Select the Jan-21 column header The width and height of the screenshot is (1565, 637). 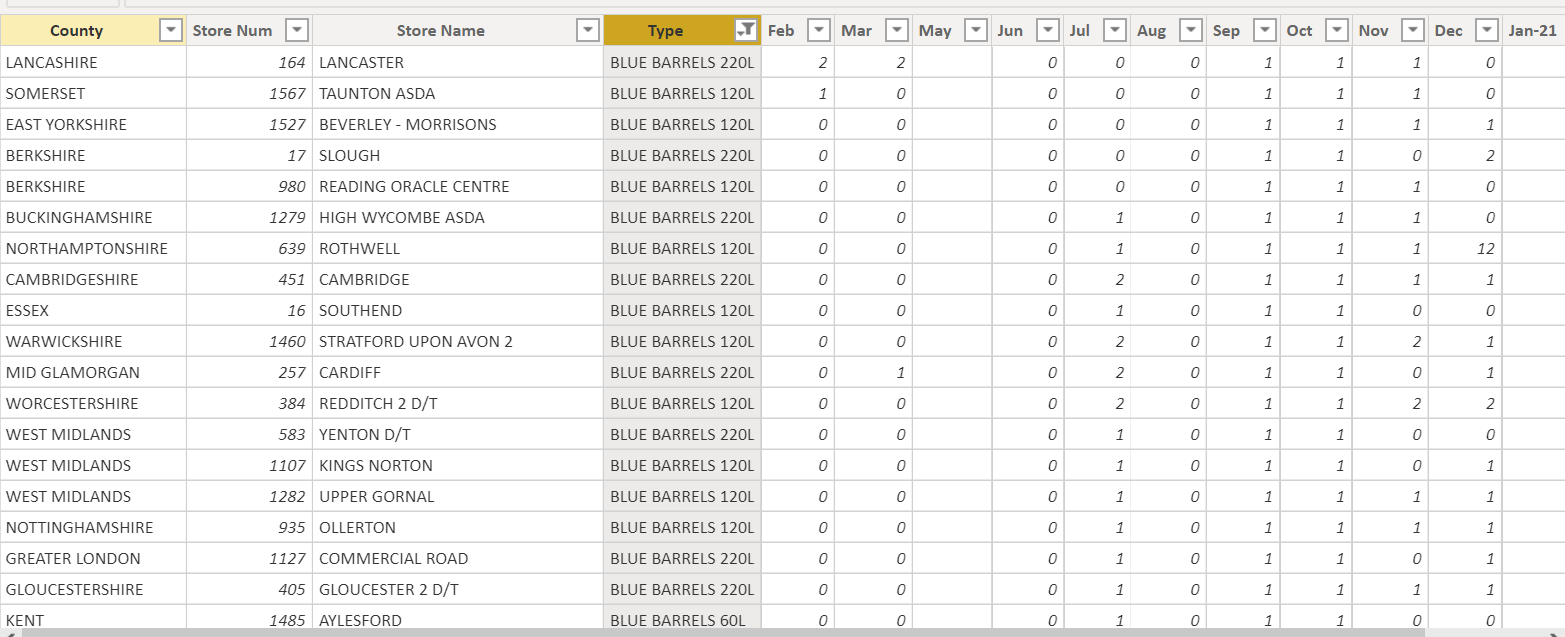click(x=1533, y=31)
